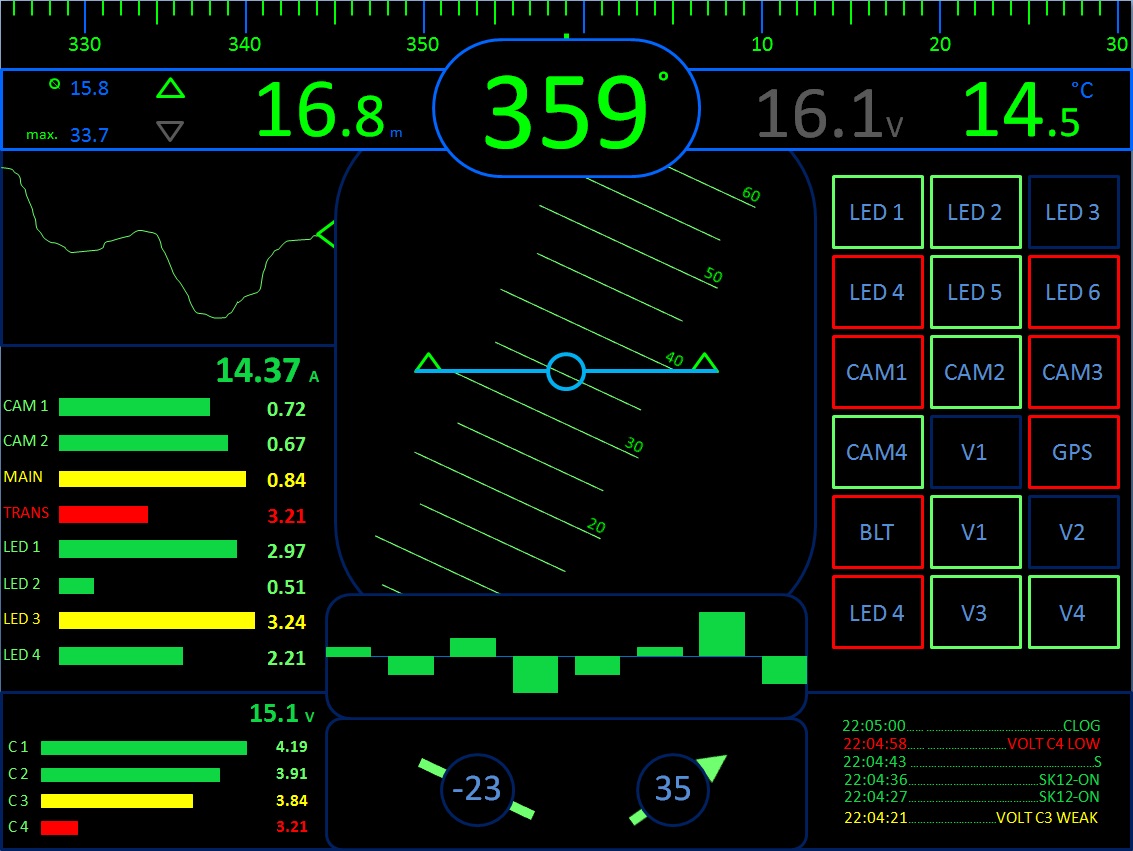The image size is (1133, 851).
Task: Select the center circle of attitude indicator
Action: click(565, 371)
